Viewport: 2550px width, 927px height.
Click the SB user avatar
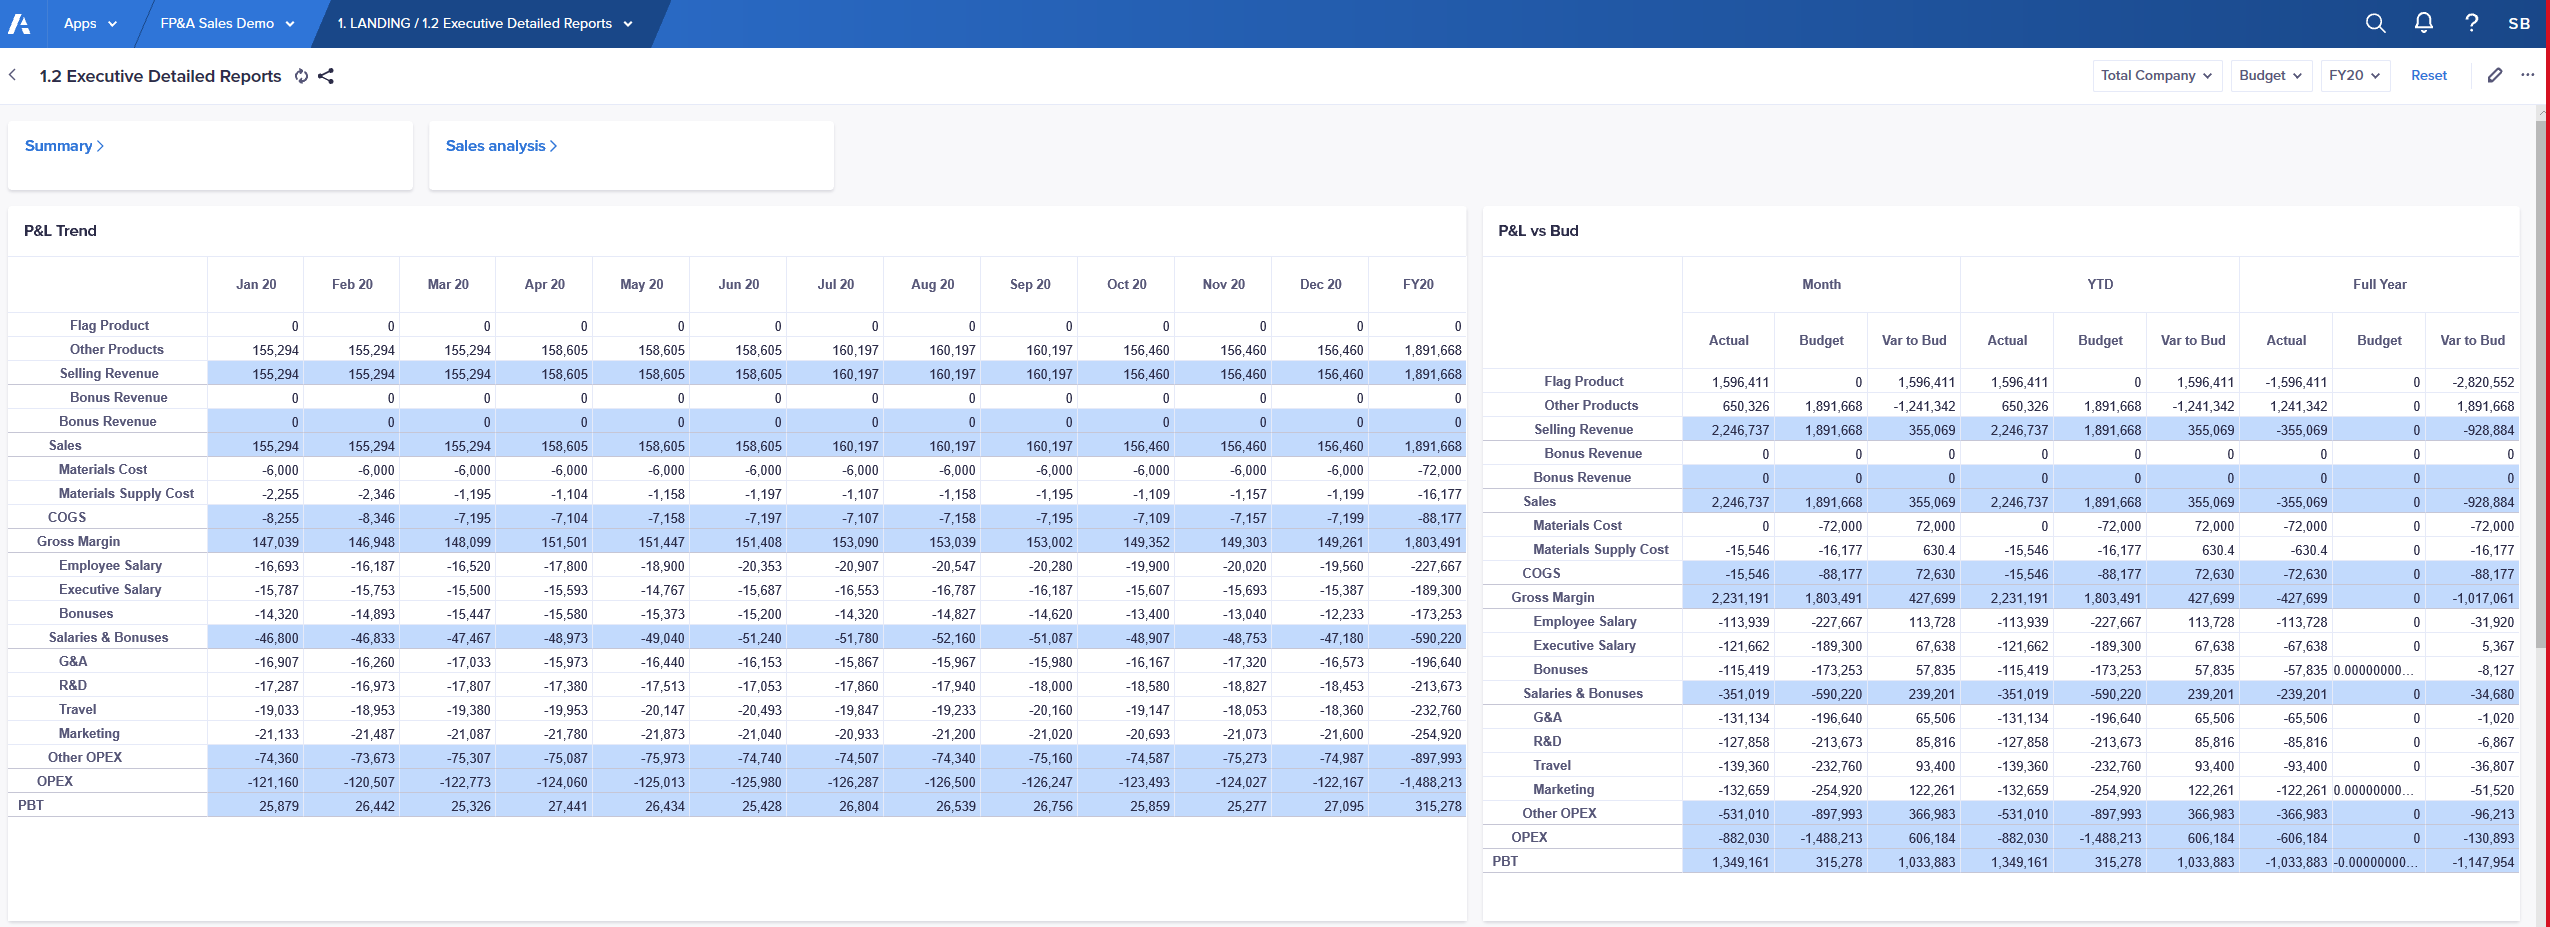tap(2520, 23)
